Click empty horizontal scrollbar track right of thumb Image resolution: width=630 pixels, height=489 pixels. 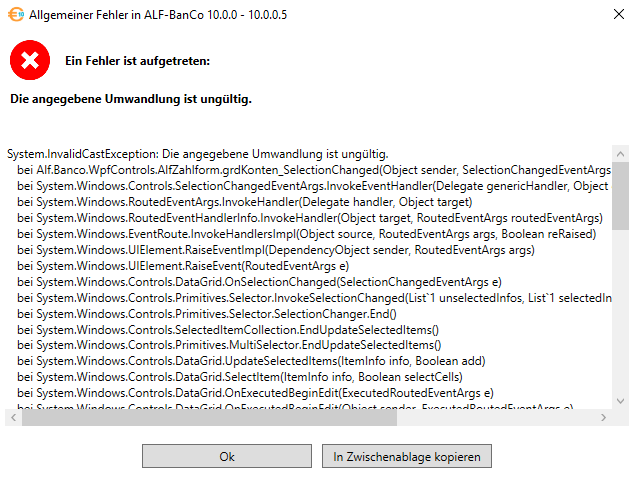496,417
